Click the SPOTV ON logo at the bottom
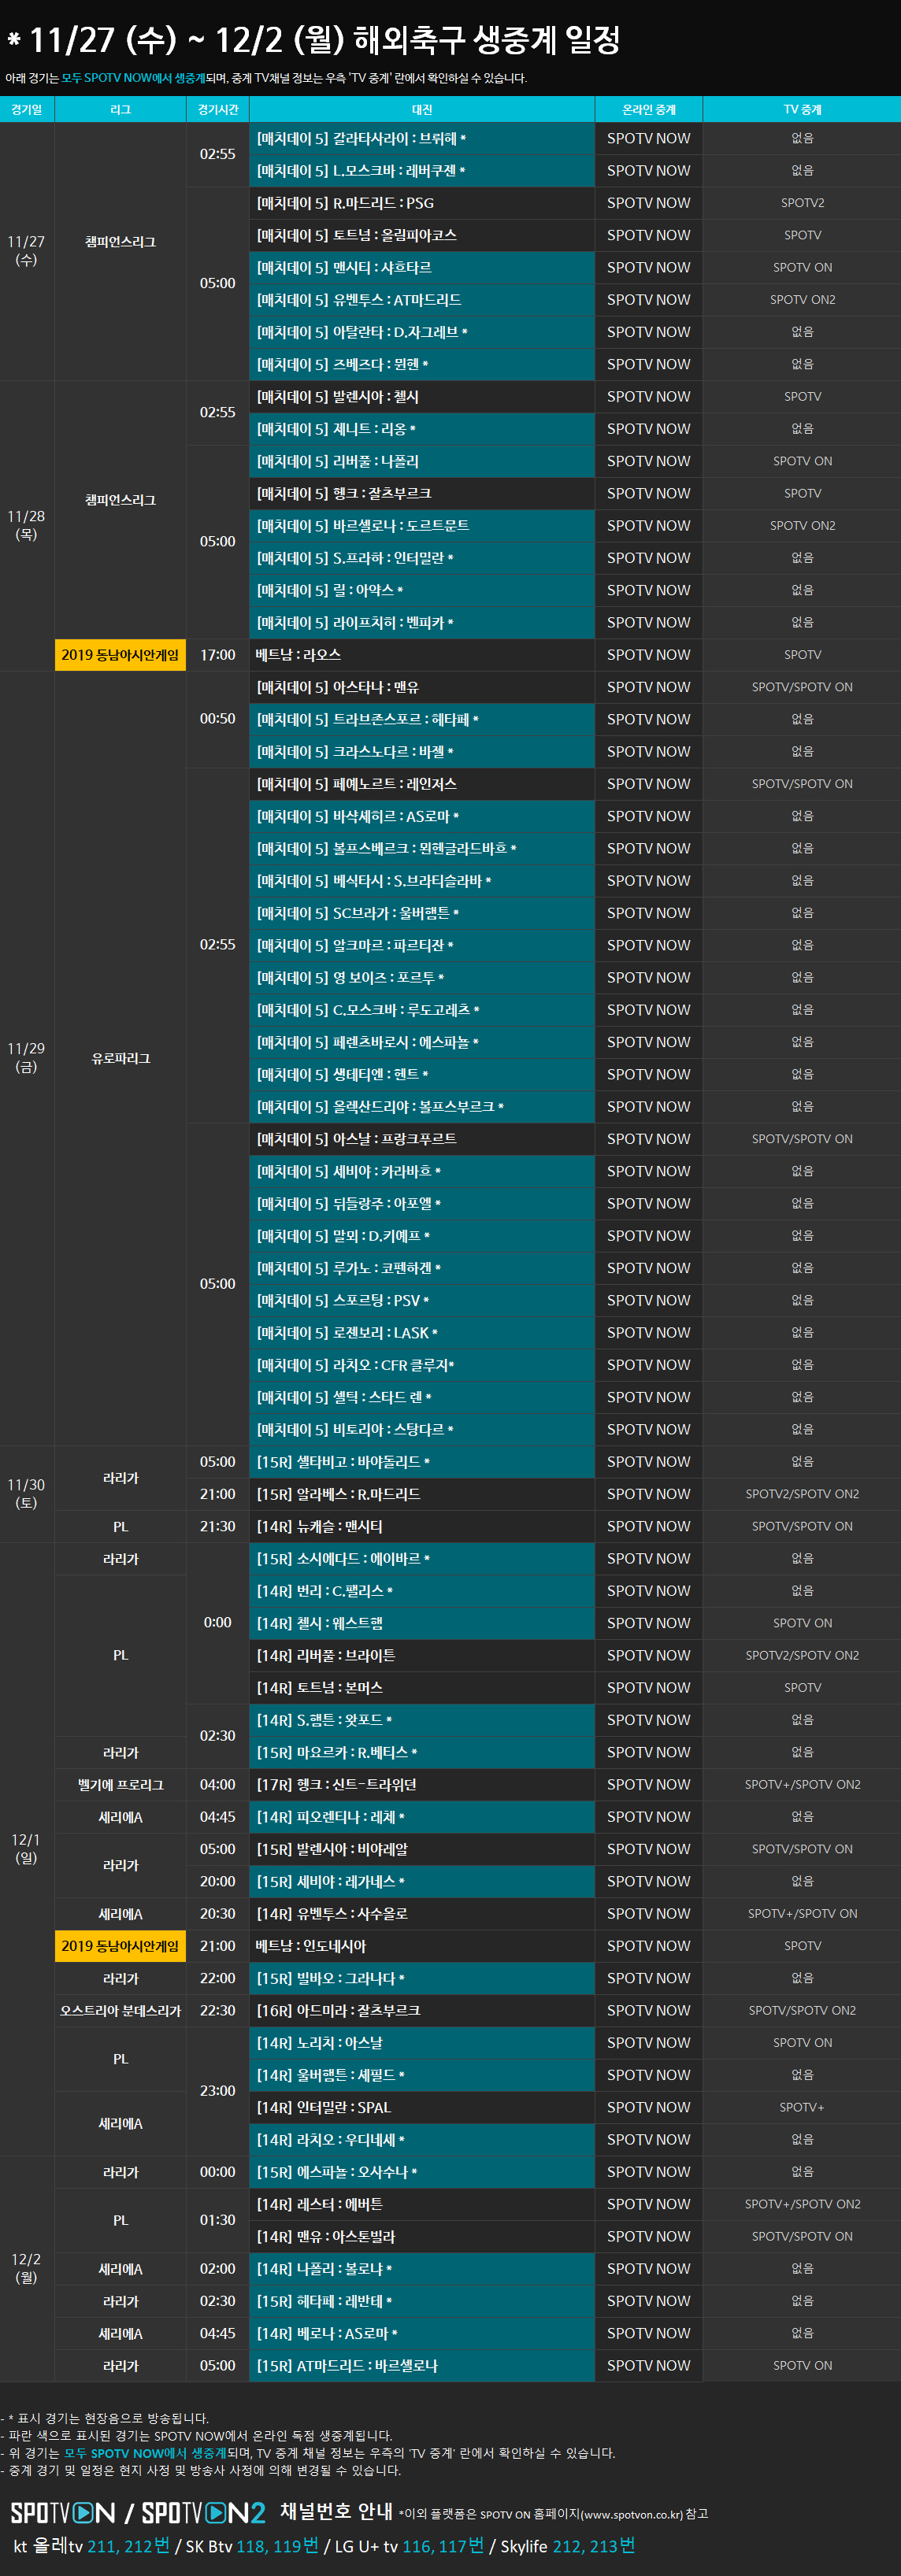Viewport: 901px width, 2576px height. pyautogui.click(x=62, y=2512)
